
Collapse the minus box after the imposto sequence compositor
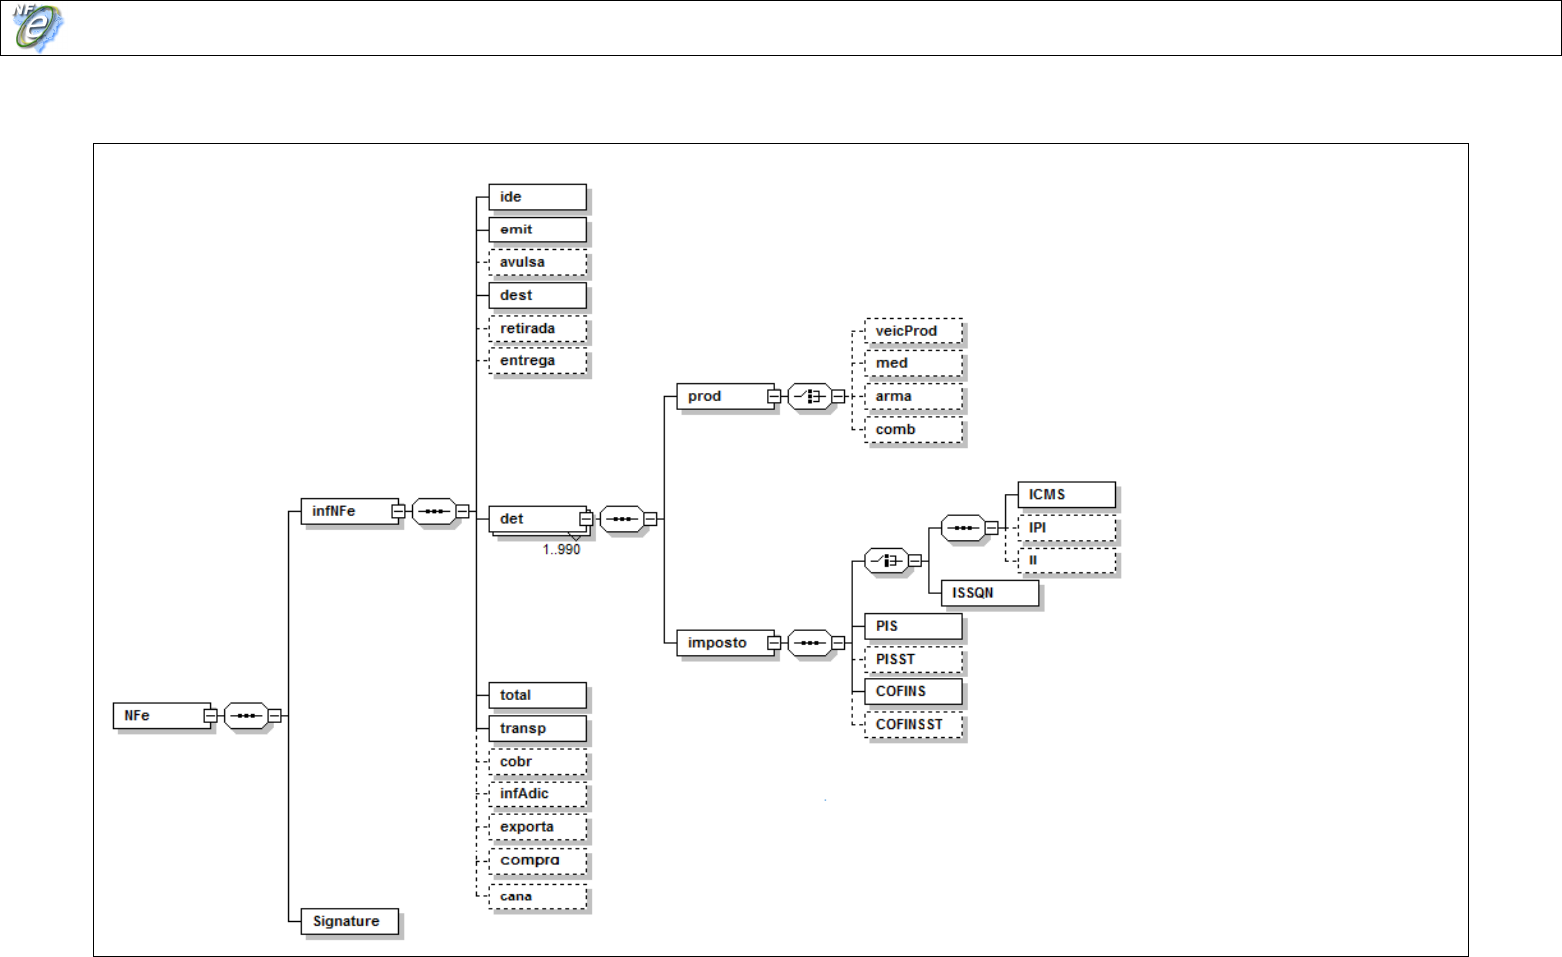coord(838,643)
